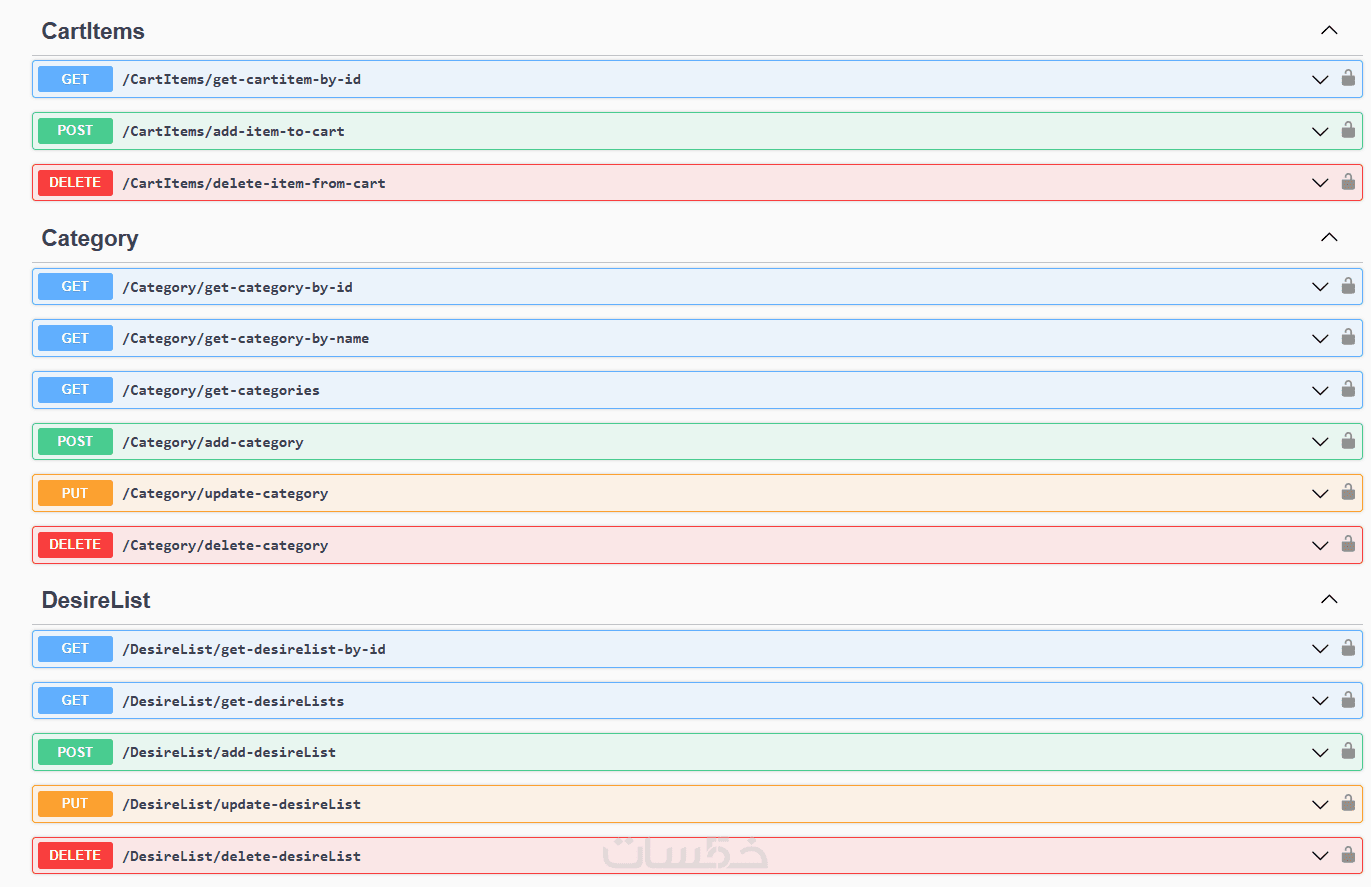The height and width of the screenshot is (887, 1371).
Task: Open the /Category/update-category path
Action: (x=225, y=494)
